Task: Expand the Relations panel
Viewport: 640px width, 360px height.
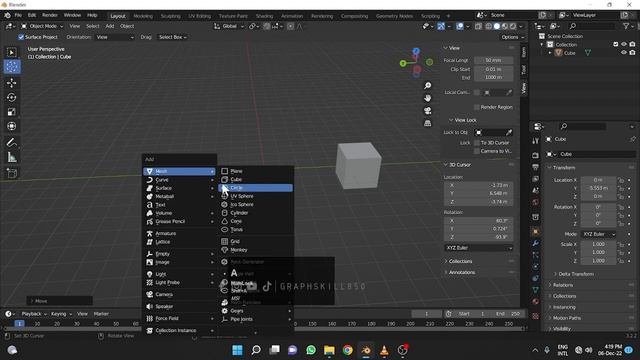Action: 562,285
